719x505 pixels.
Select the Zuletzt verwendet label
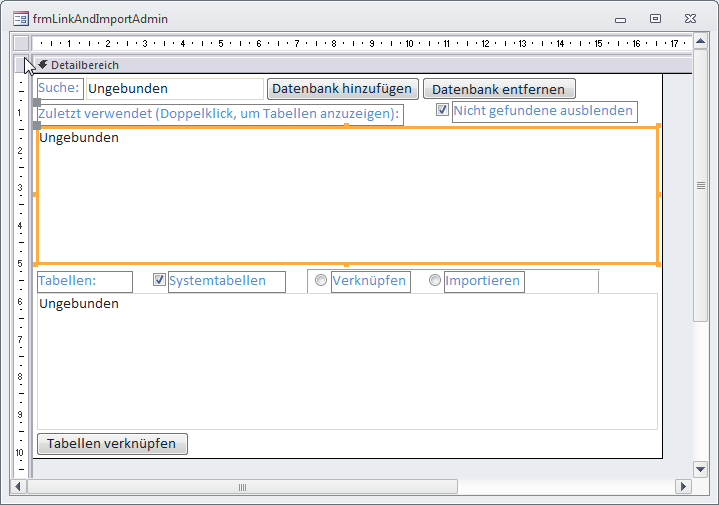[218, 114]
